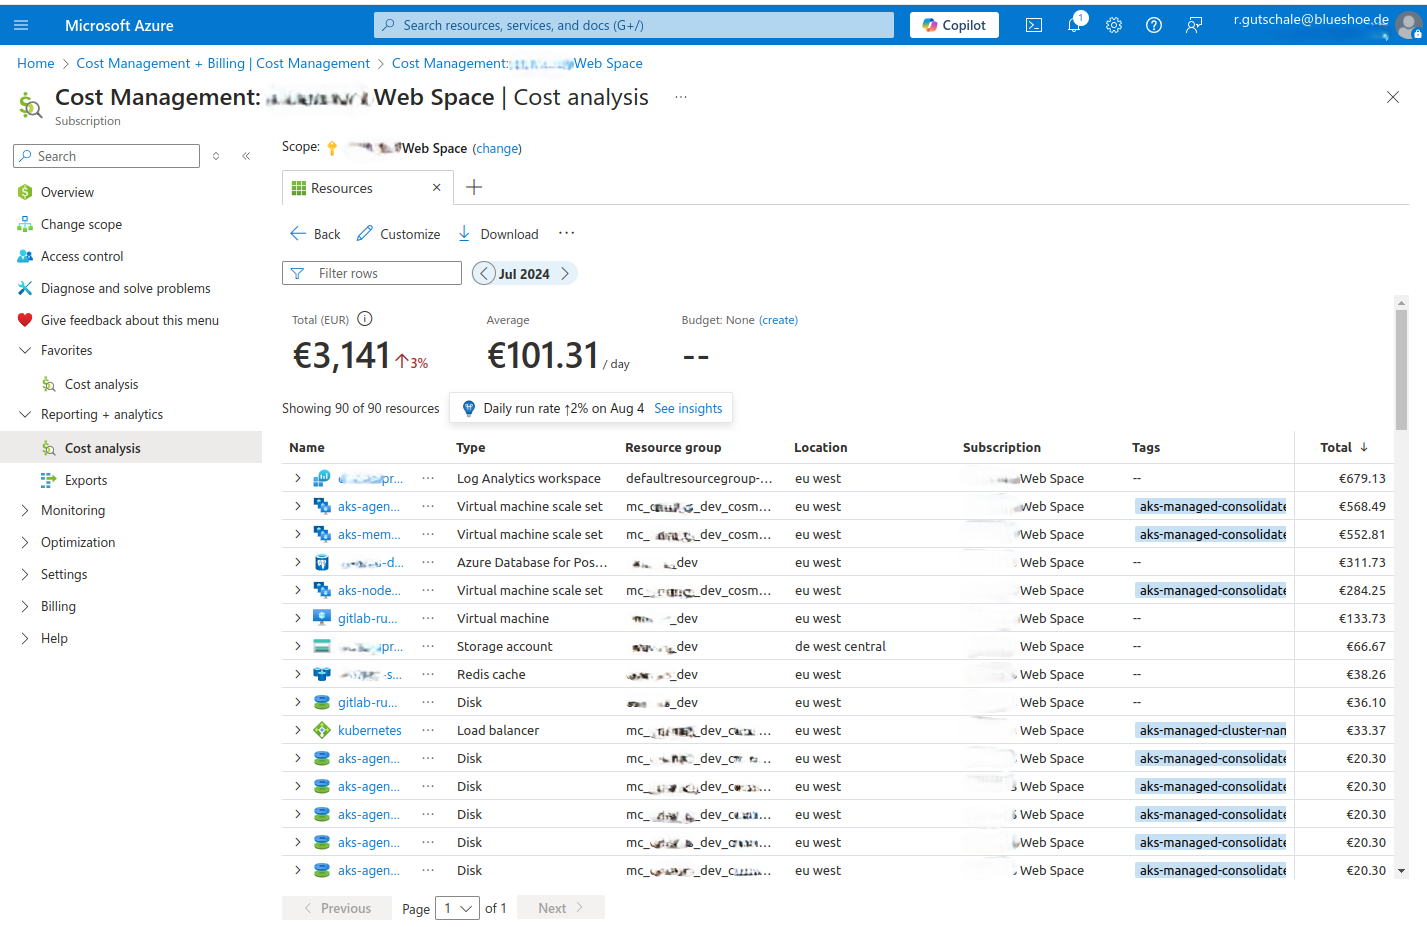Add a new view tab with plus

tap(474, 187)
